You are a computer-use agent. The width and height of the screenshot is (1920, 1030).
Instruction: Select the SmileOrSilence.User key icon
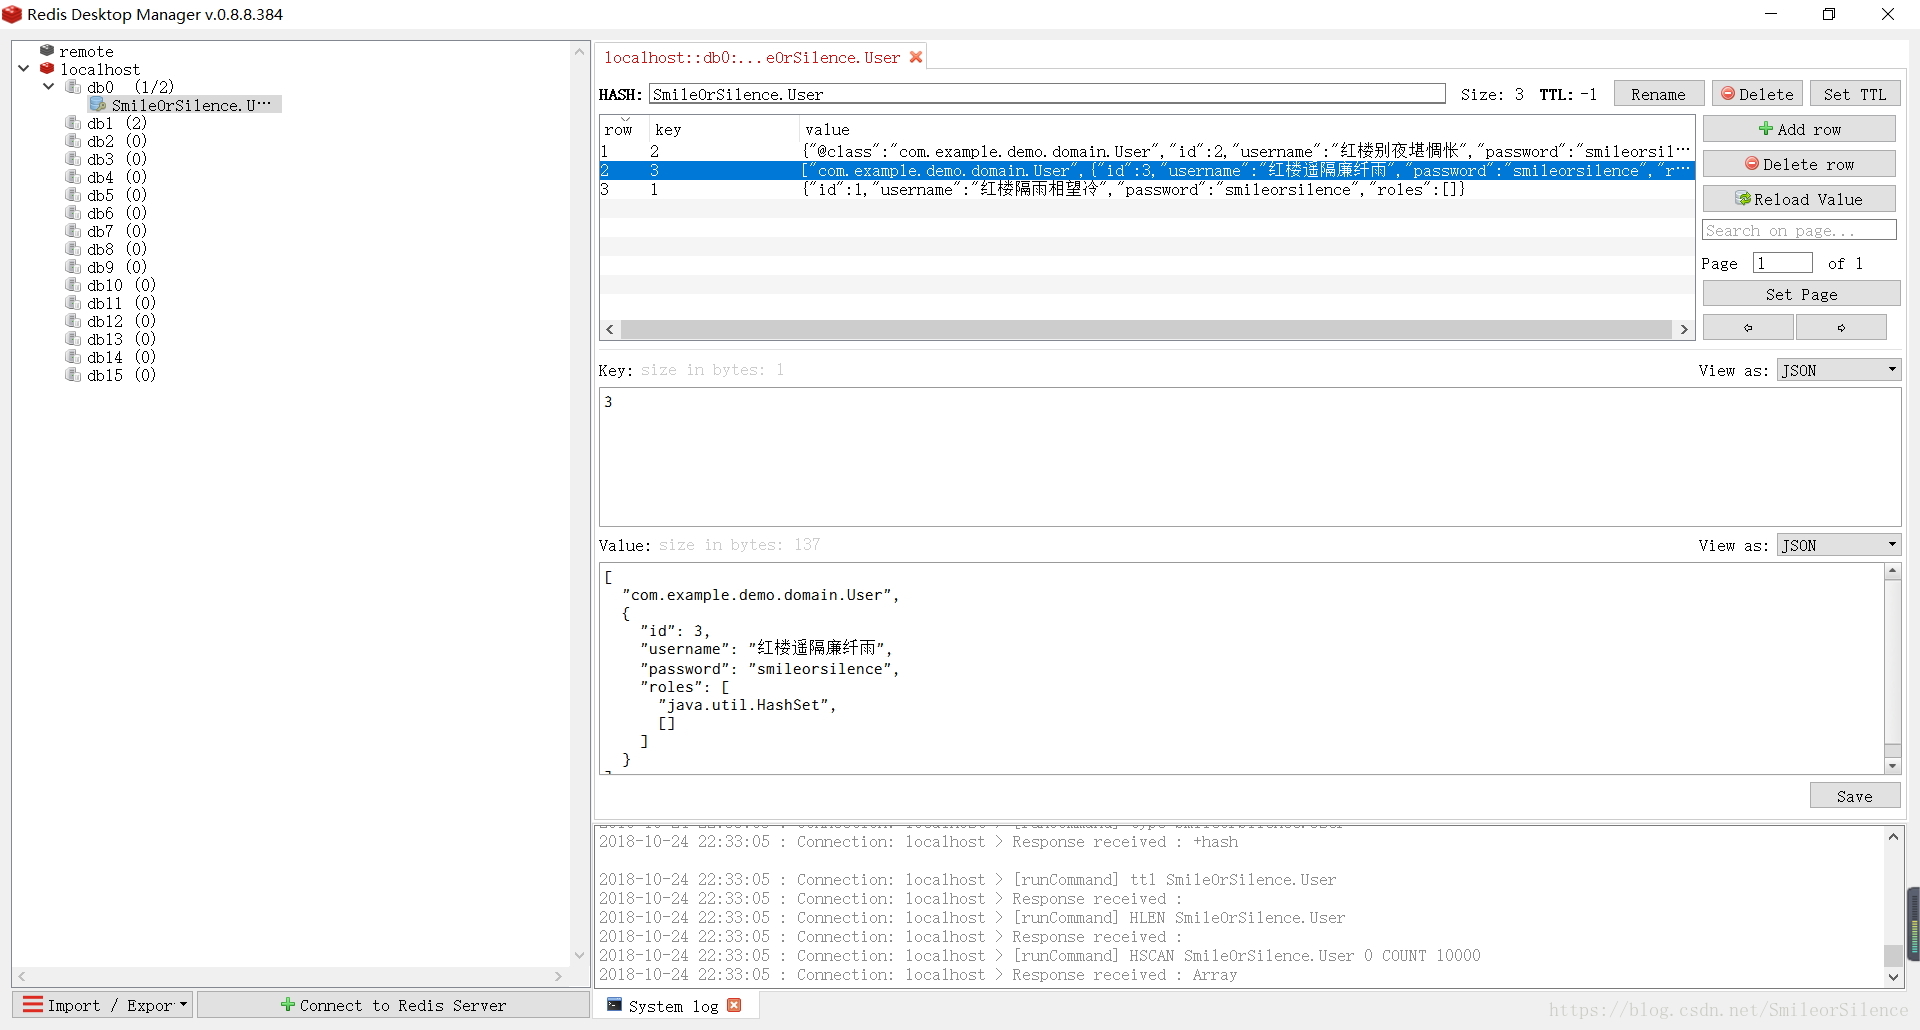point(97,105)
